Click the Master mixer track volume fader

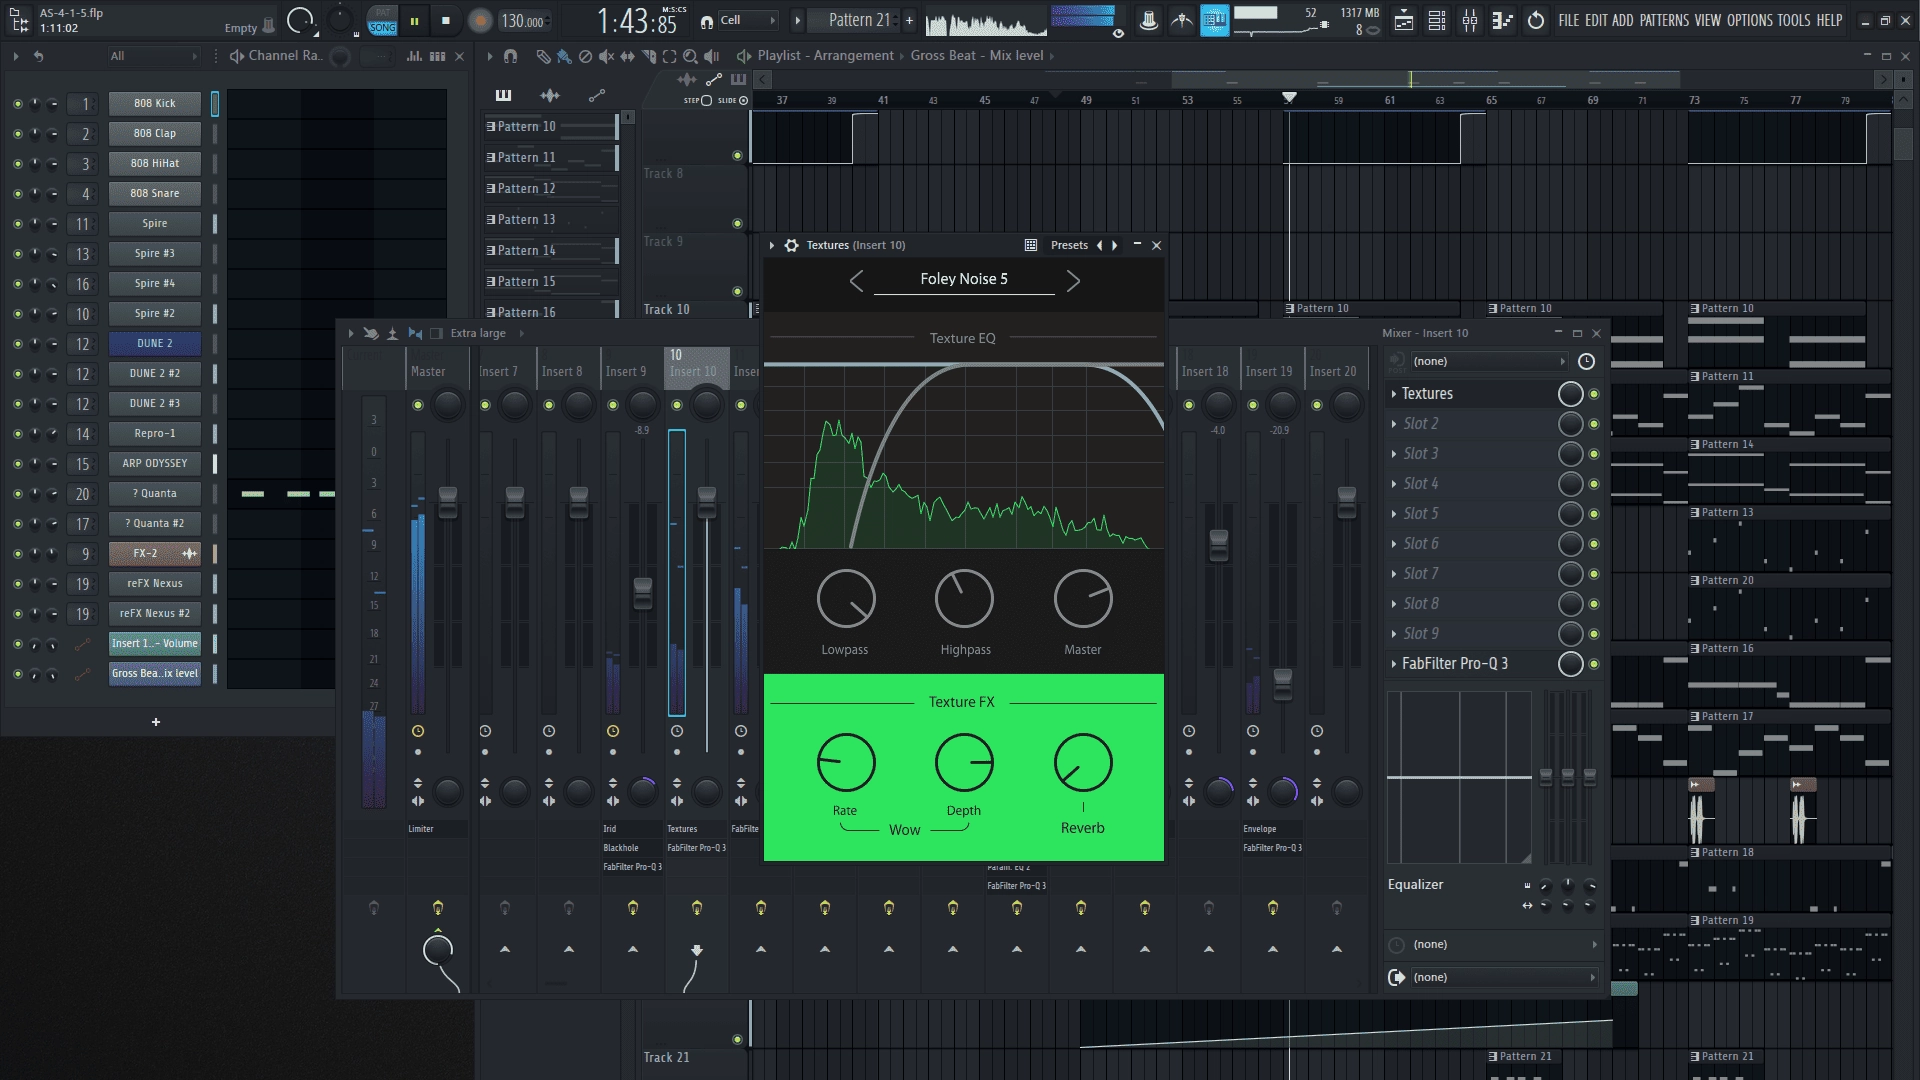[x=448, y=503]
